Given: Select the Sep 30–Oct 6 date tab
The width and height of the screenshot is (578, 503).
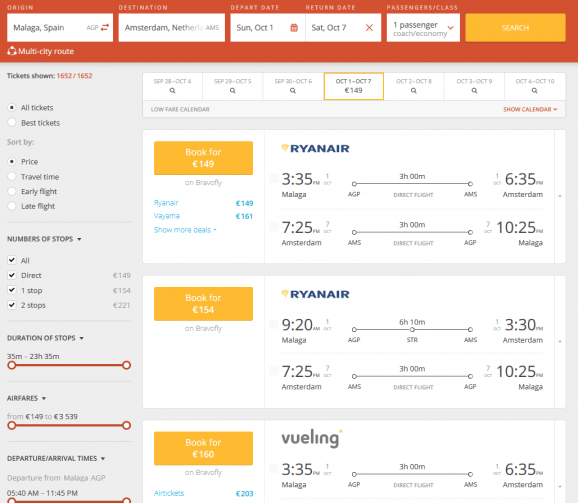Looking at the screenshot, I should pos(293,86).
